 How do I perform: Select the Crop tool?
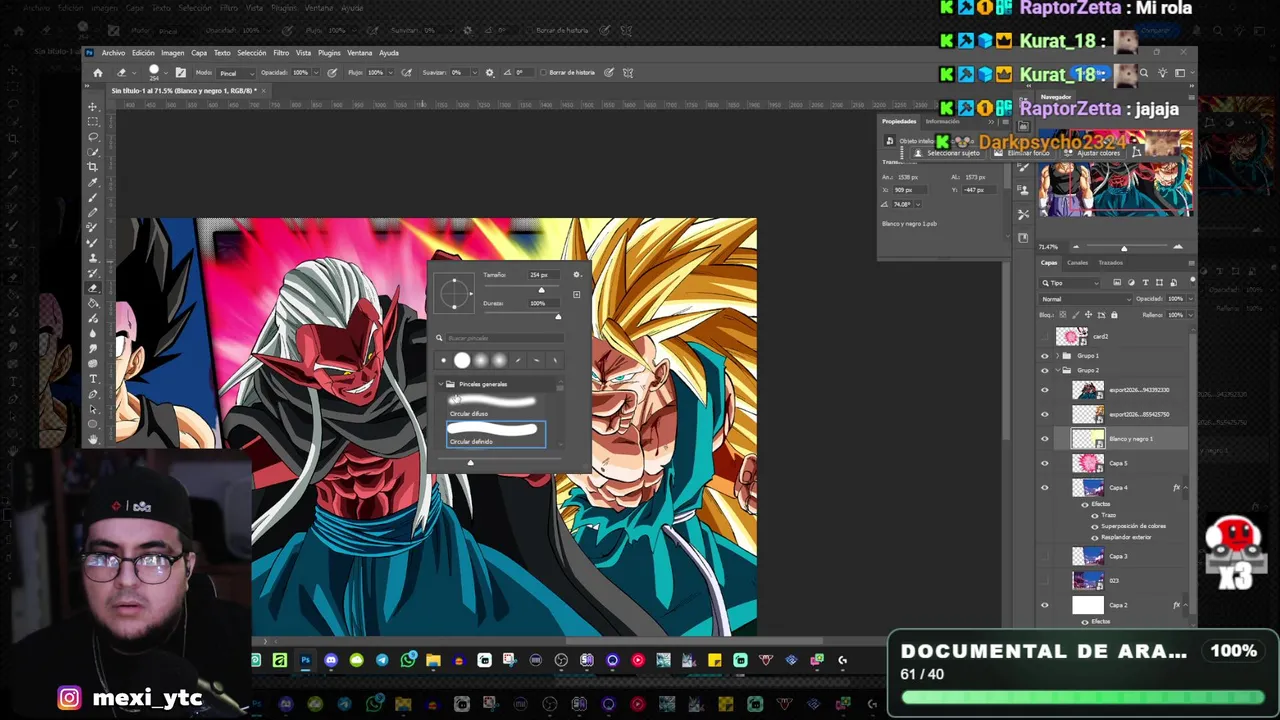point(93,167)
